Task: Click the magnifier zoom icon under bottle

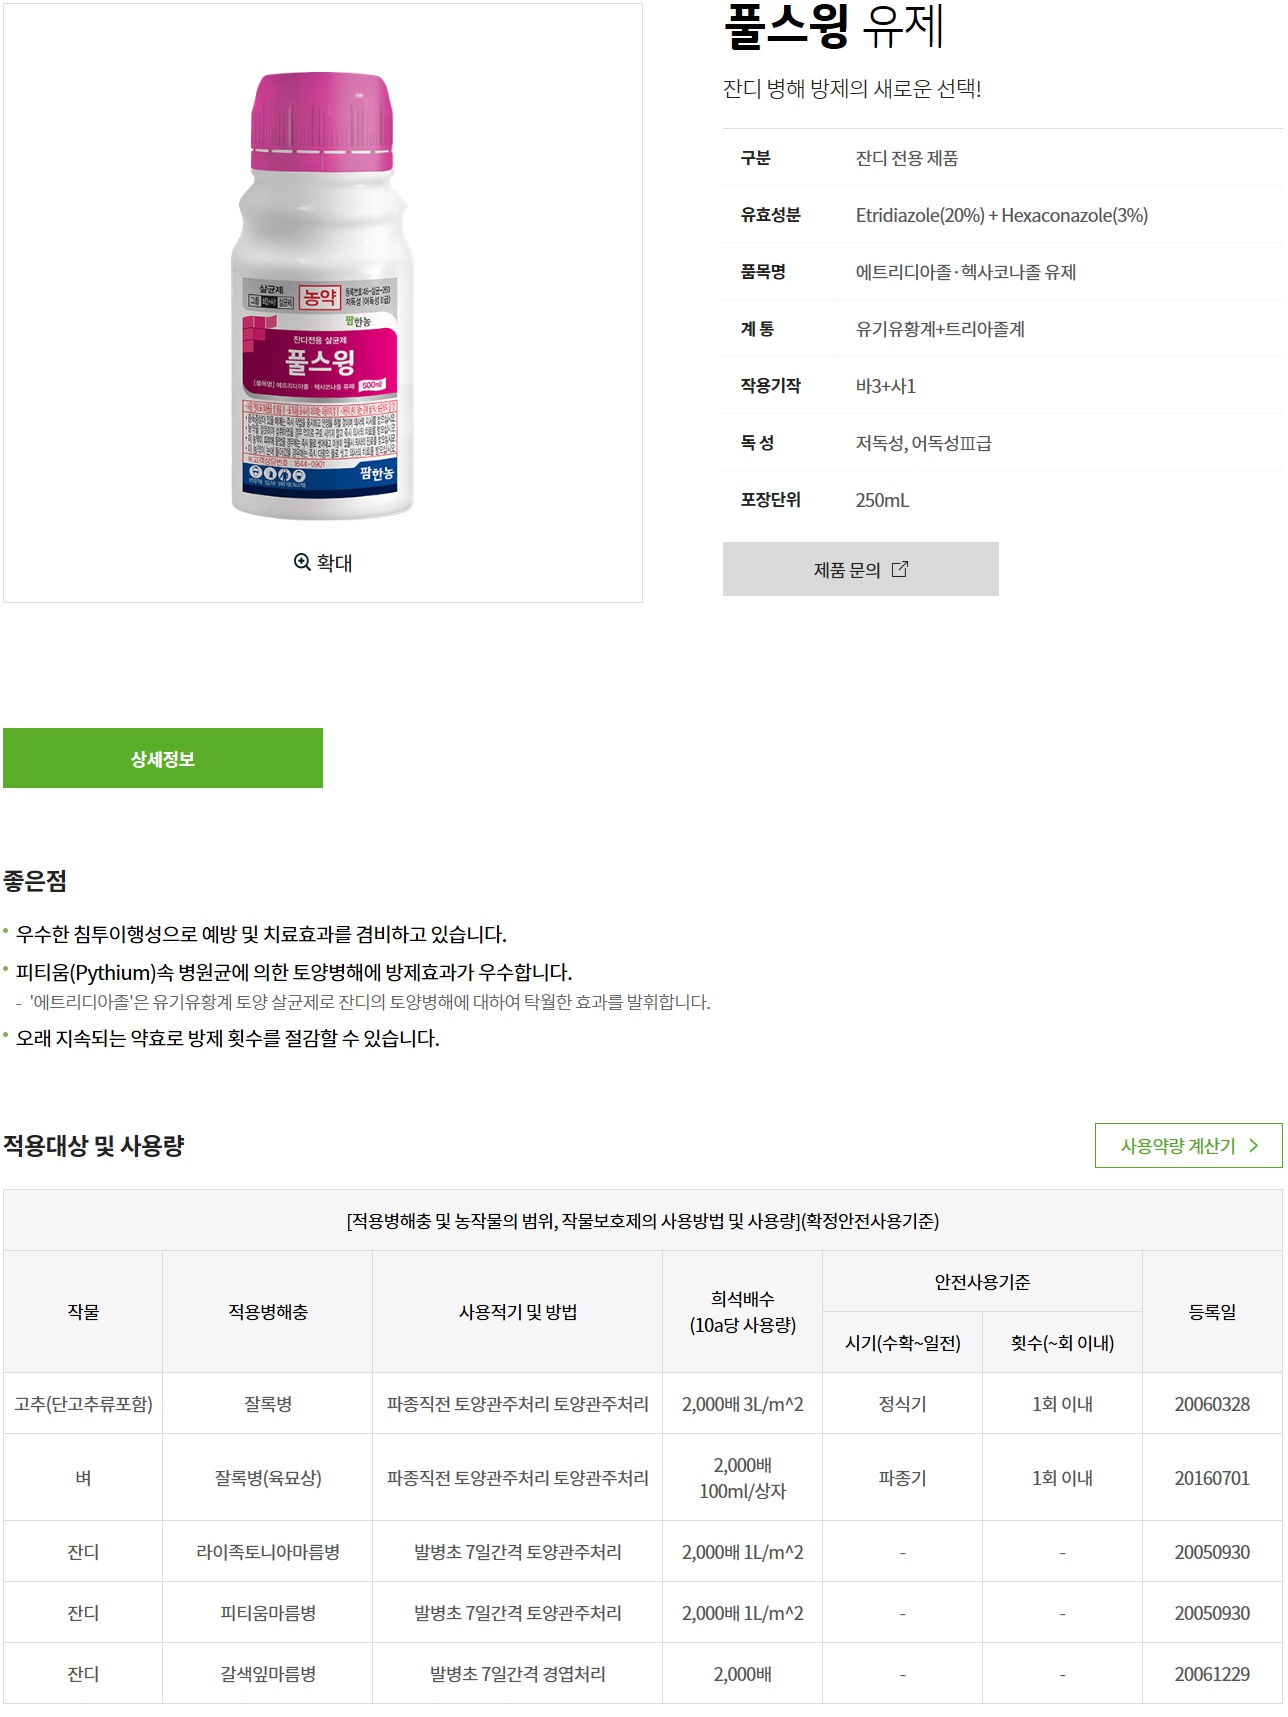Action: 302,562
